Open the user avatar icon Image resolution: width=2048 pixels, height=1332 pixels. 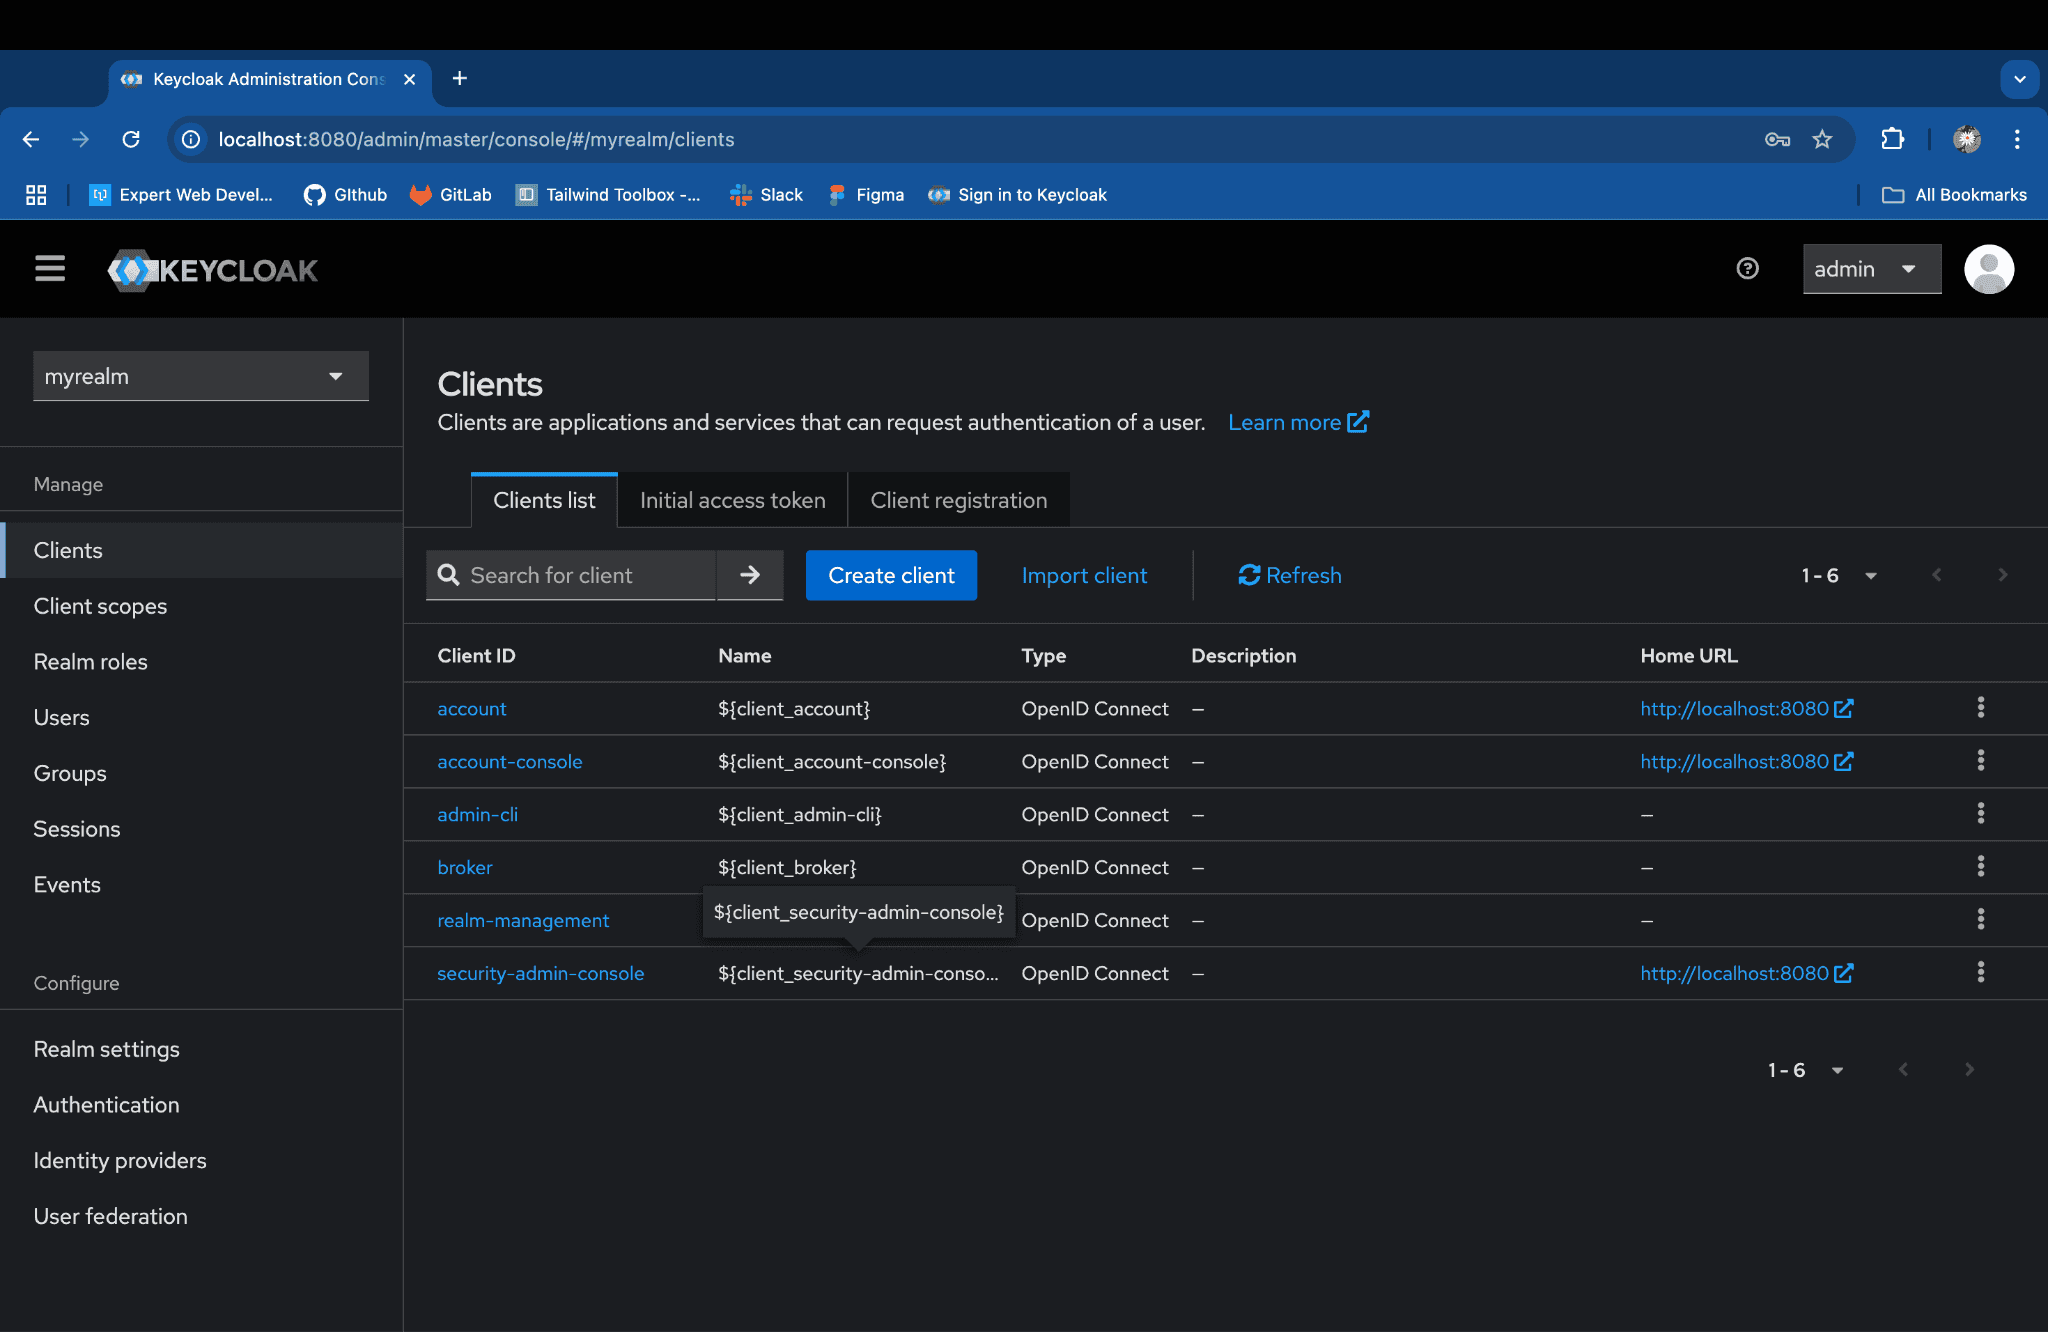pos(1988,269)
